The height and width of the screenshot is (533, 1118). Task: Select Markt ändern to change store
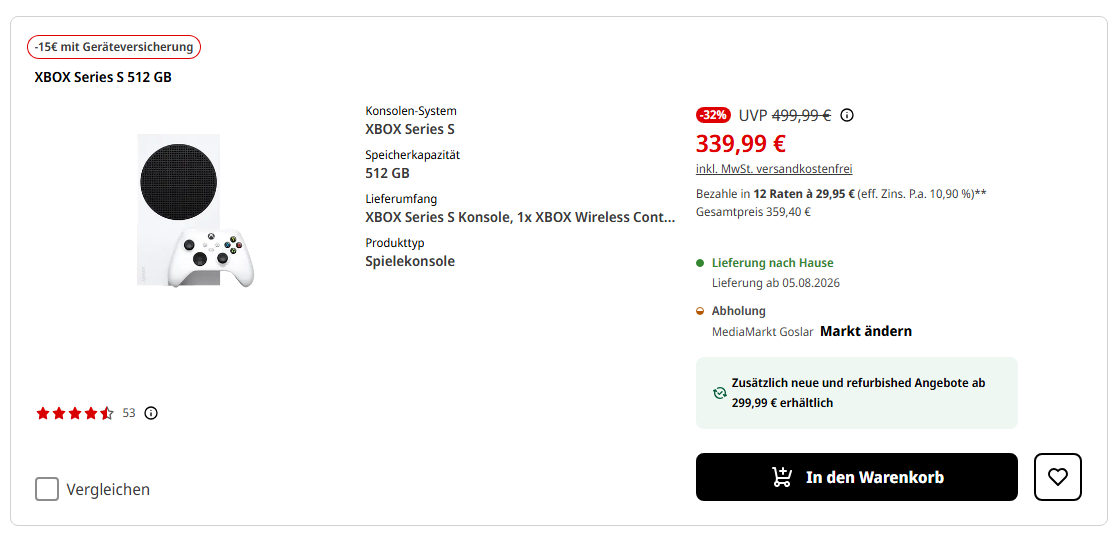click(866, 331)
